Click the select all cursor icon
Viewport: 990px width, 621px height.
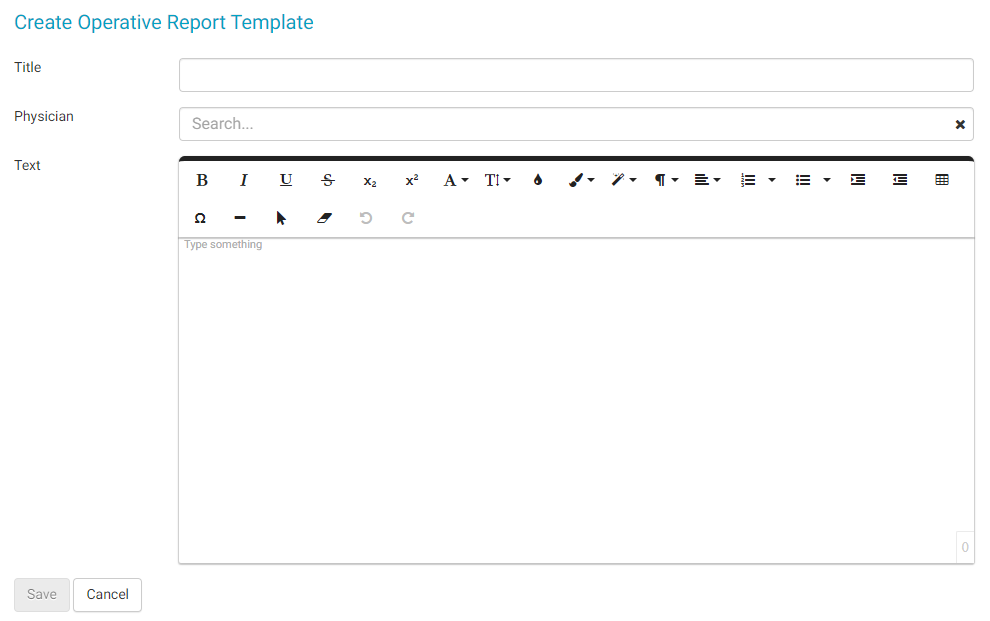coord(282,218)
